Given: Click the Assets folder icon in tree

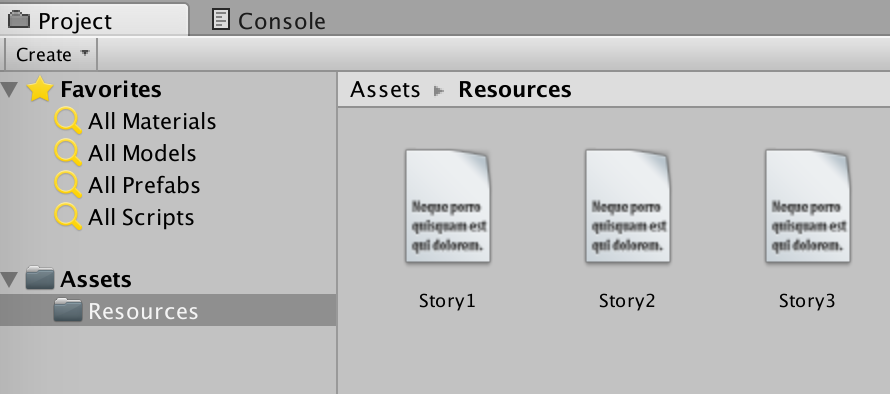Looking at the screenshot, I should [40, 279].
